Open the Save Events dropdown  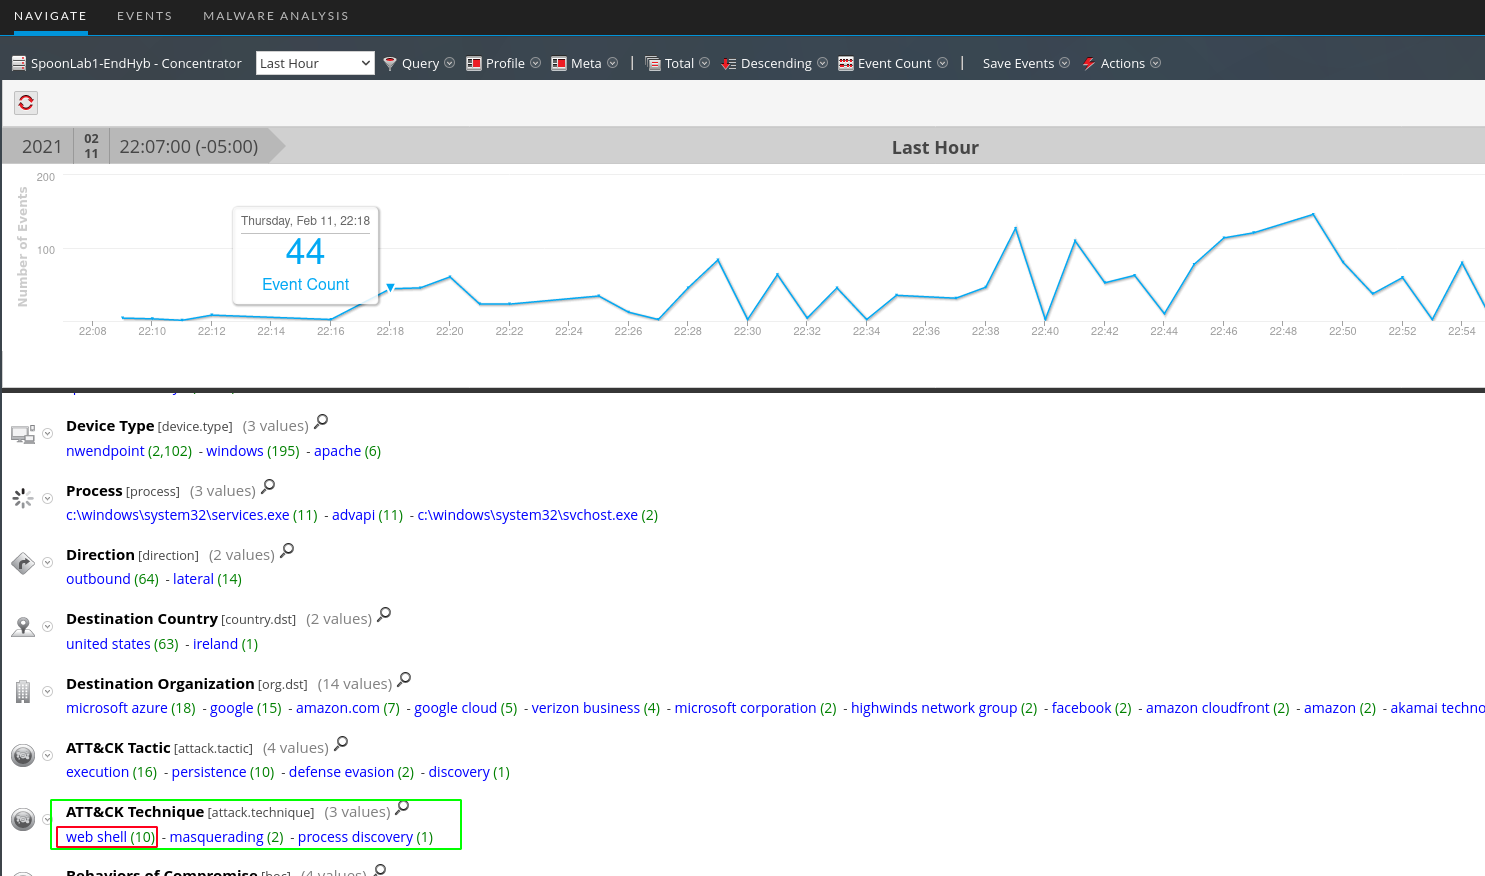(x=1064, y=63)
